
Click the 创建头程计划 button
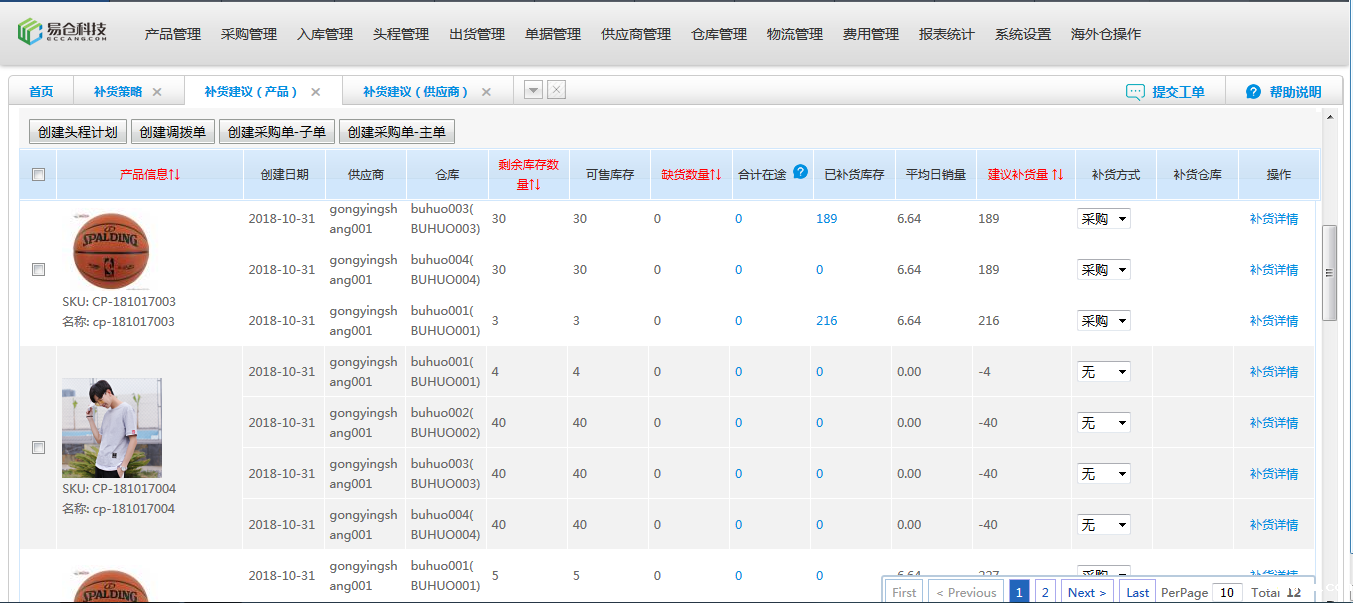[x=78, y=132]
